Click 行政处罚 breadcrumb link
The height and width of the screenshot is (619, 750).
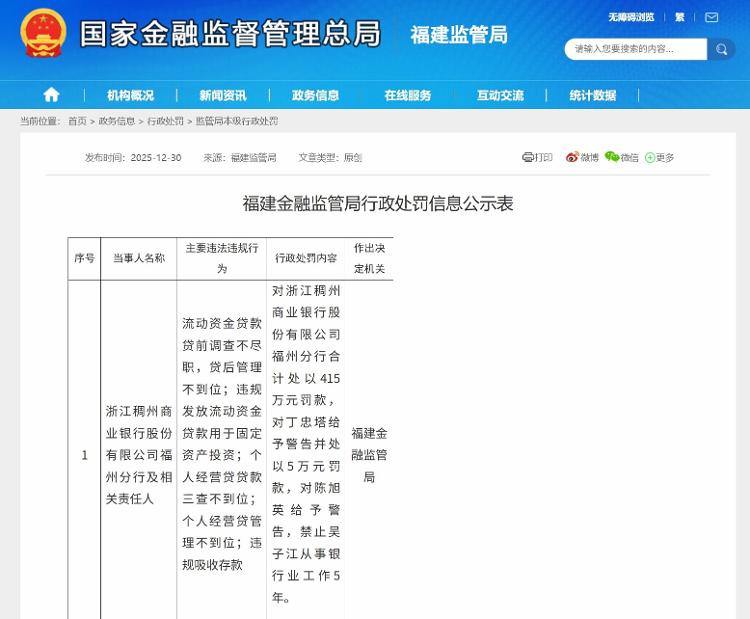tap(165, 121)
